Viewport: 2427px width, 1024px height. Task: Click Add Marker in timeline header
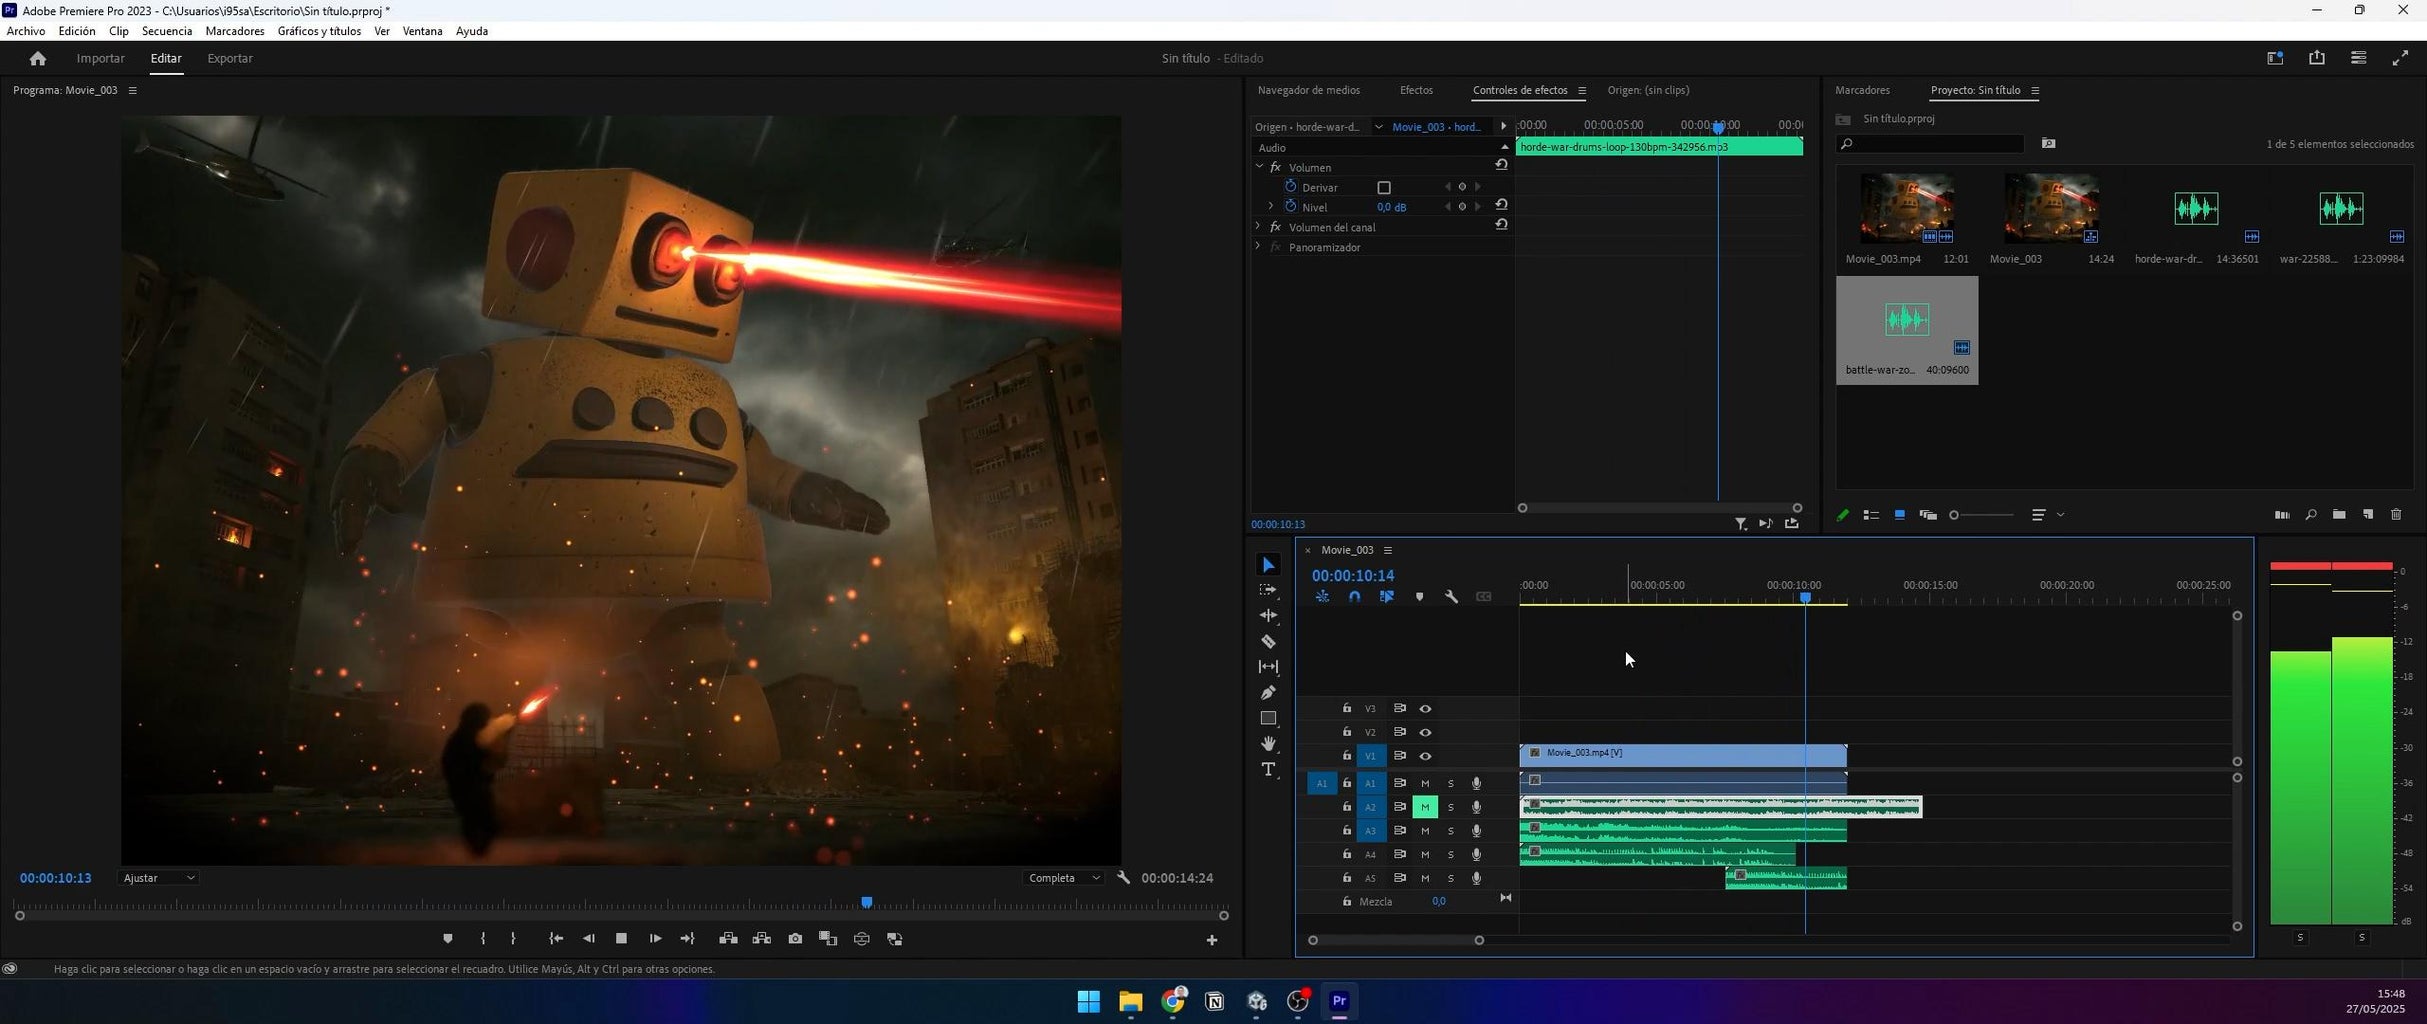pyautogui.click(x=1419, y=597)
